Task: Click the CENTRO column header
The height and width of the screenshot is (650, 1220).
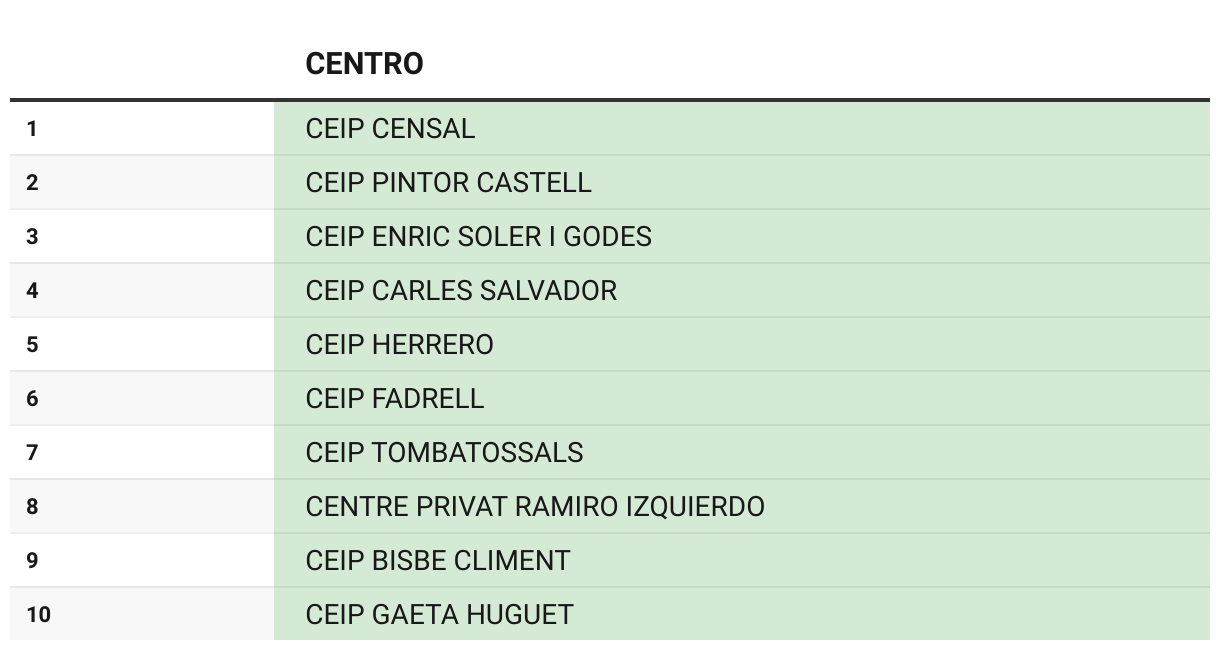Action: coord(742,64)
